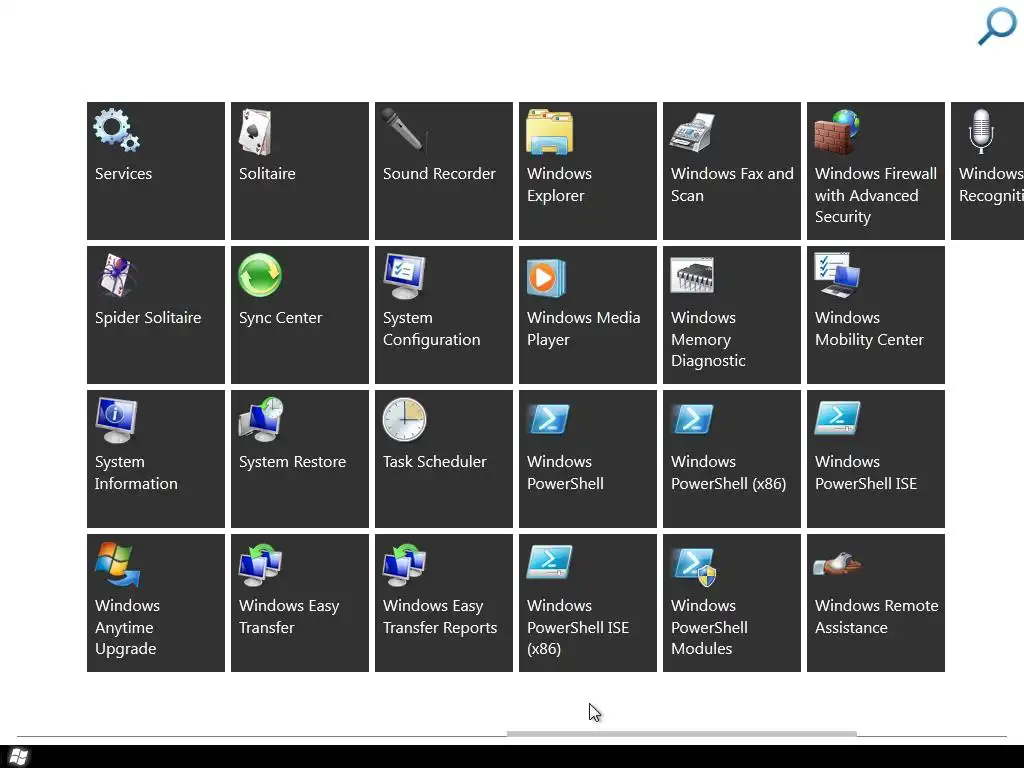Open Windows Firewall with Advanced Security icon

pyautogui.click(x=837, y=132)
